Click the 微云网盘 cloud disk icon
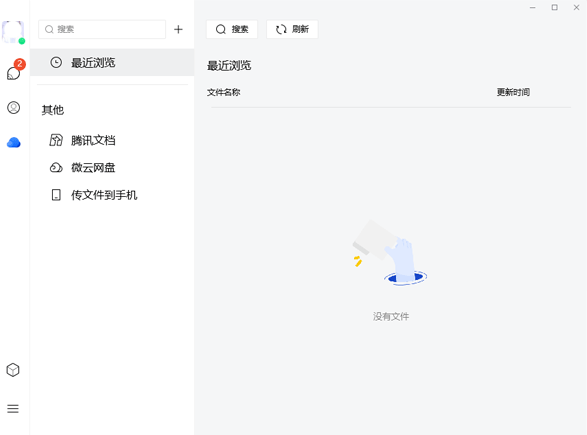 click(x=56, y=167)
